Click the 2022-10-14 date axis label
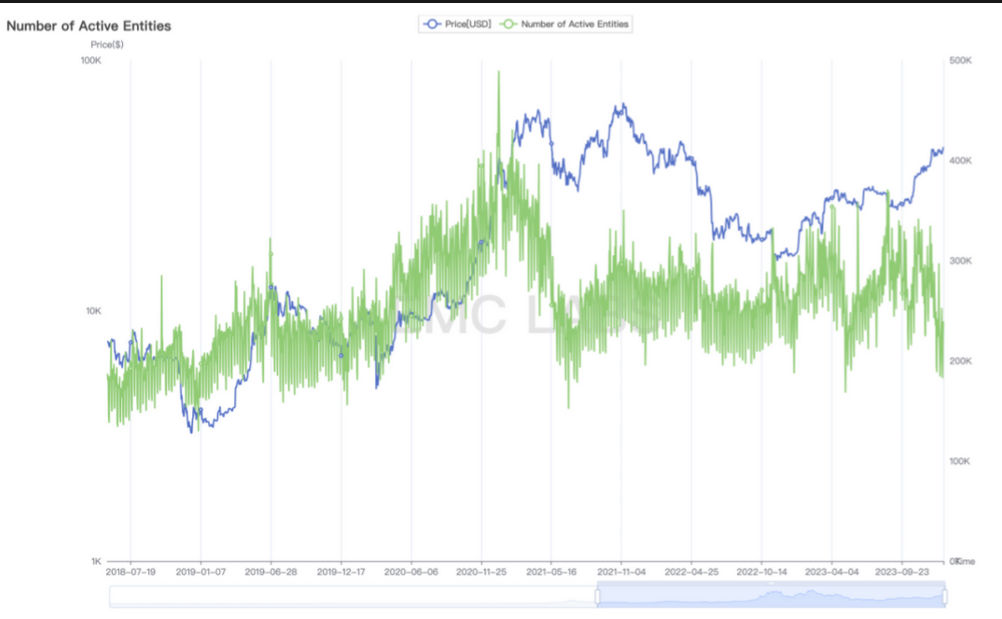The image size is (1002, 619). pyautogui.click(x=762, y=573)
